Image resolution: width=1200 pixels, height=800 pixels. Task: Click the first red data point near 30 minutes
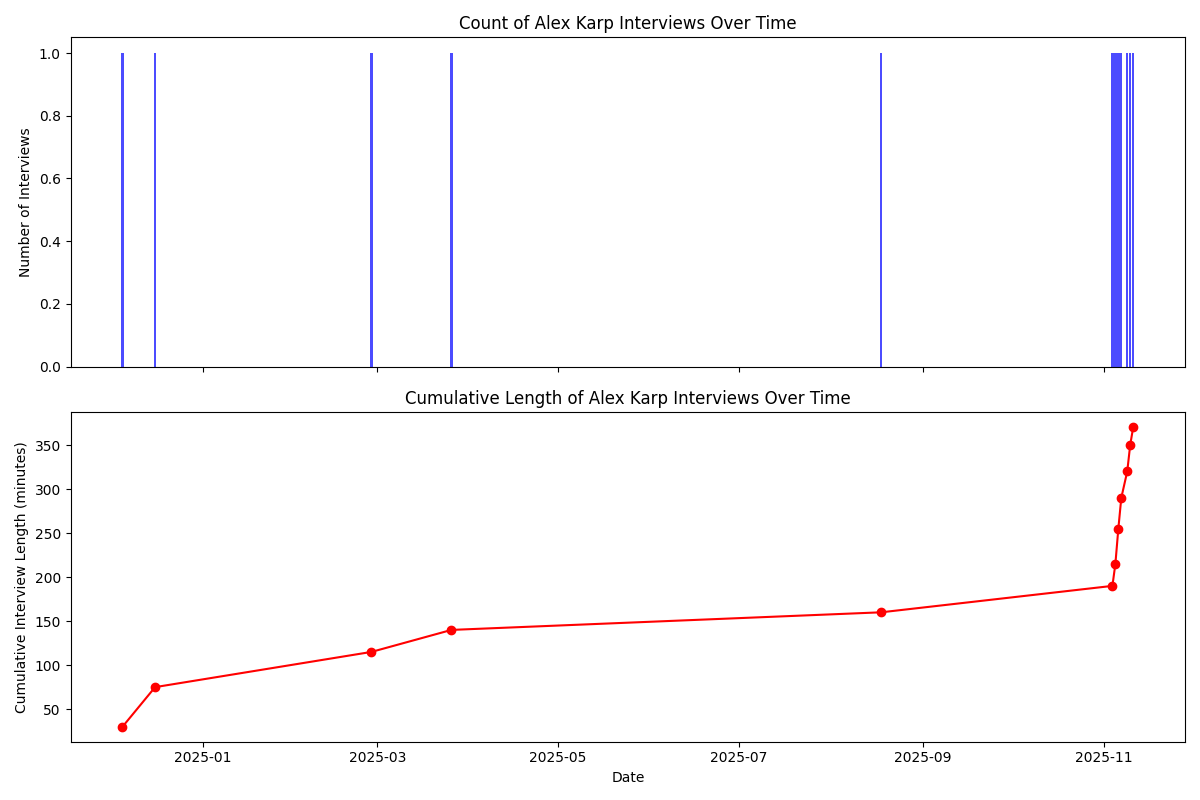122,727
